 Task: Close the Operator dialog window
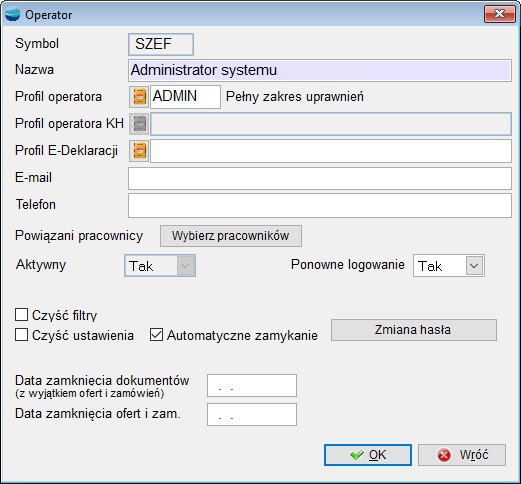(x=500, y=14)
